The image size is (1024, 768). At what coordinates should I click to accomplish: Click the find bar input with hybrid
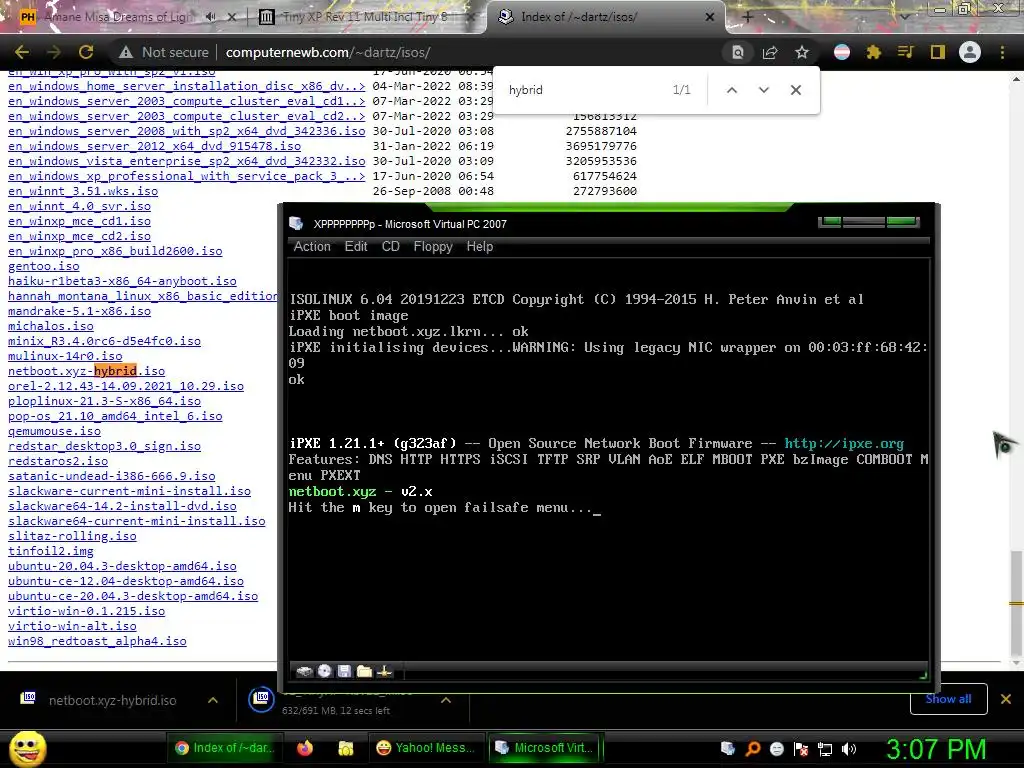pos(581,90)
